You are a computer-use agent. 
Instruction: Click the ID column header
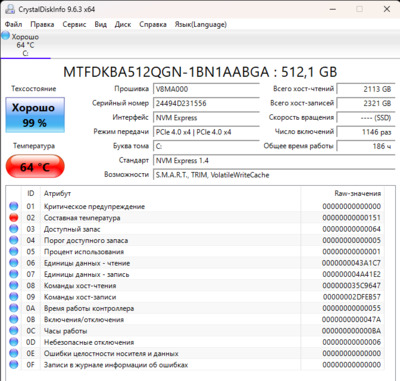31,193
